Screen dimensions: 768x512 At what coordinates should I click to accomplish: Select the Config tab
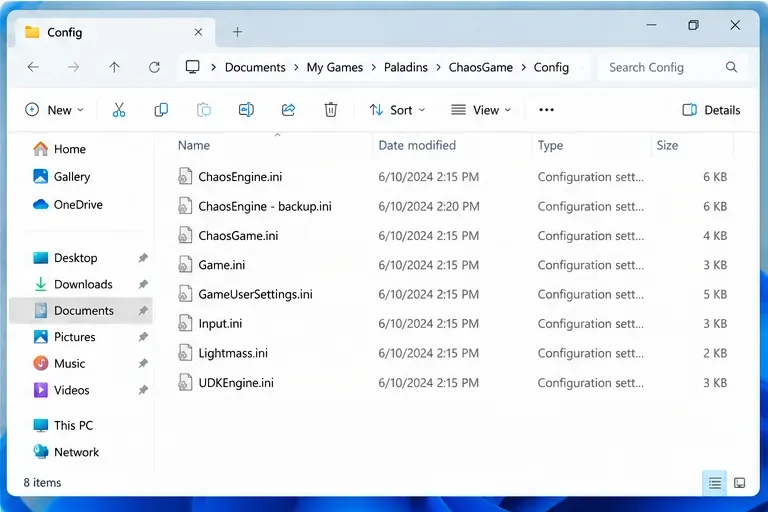(x=115, y=32)
